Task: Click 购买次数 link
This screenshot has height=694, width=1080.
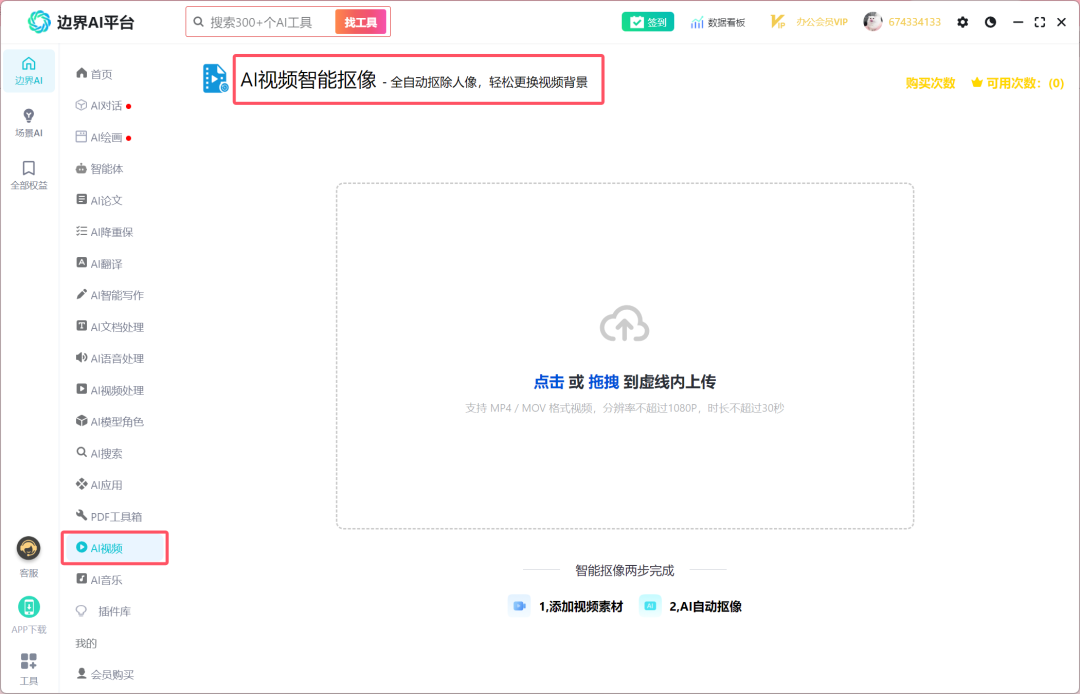Action: tap(930, 83)
